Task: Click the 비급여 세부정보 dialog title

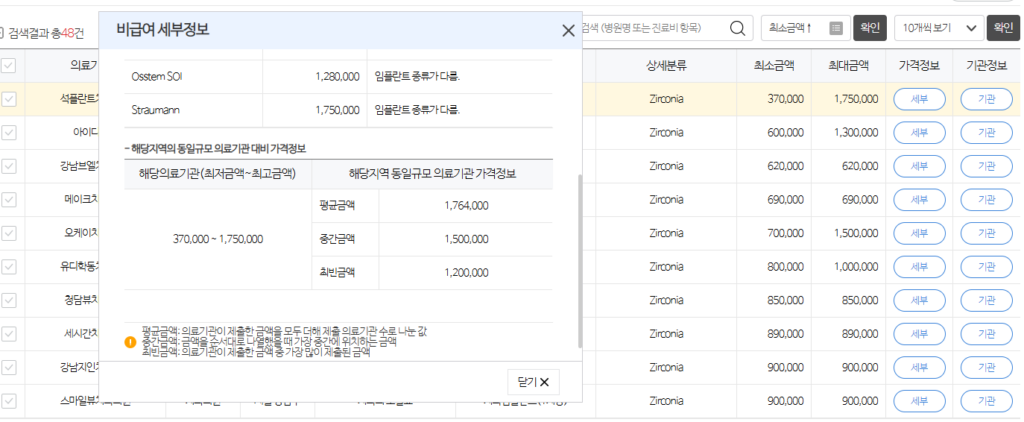Action: pos(163,29)
